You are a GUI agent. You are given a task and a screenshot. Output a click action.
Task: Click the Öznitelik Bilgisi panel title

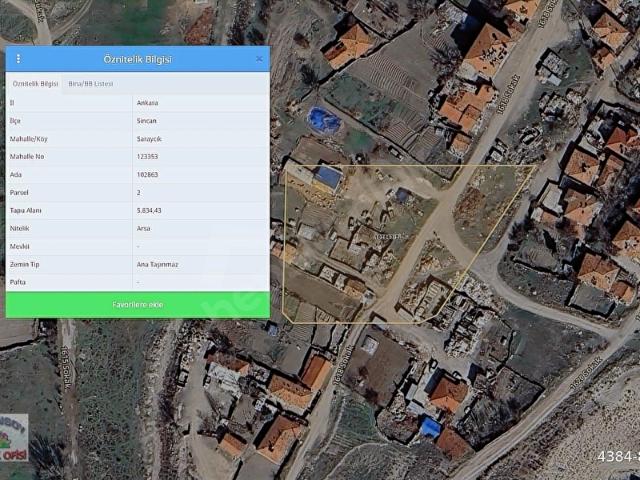(x=138, y=59)
